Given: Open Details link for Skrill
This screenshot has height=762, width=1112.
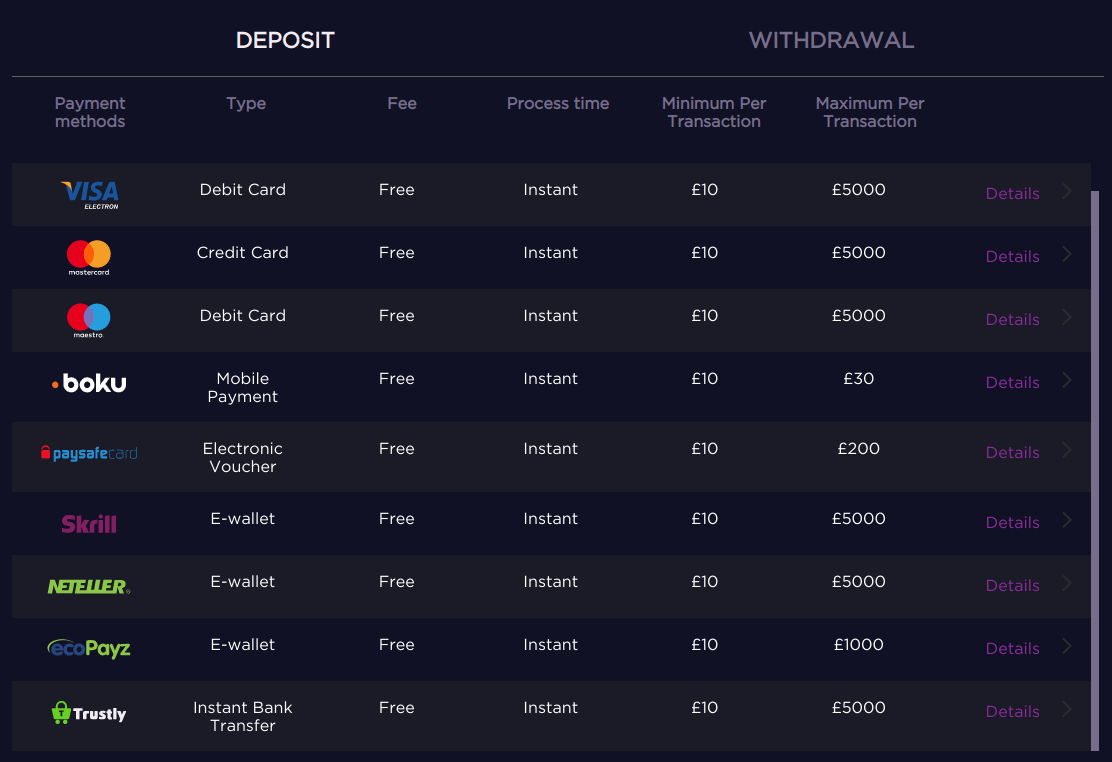Looking at the screenshot, I should pyautogui.click(x=1012, y=523).
